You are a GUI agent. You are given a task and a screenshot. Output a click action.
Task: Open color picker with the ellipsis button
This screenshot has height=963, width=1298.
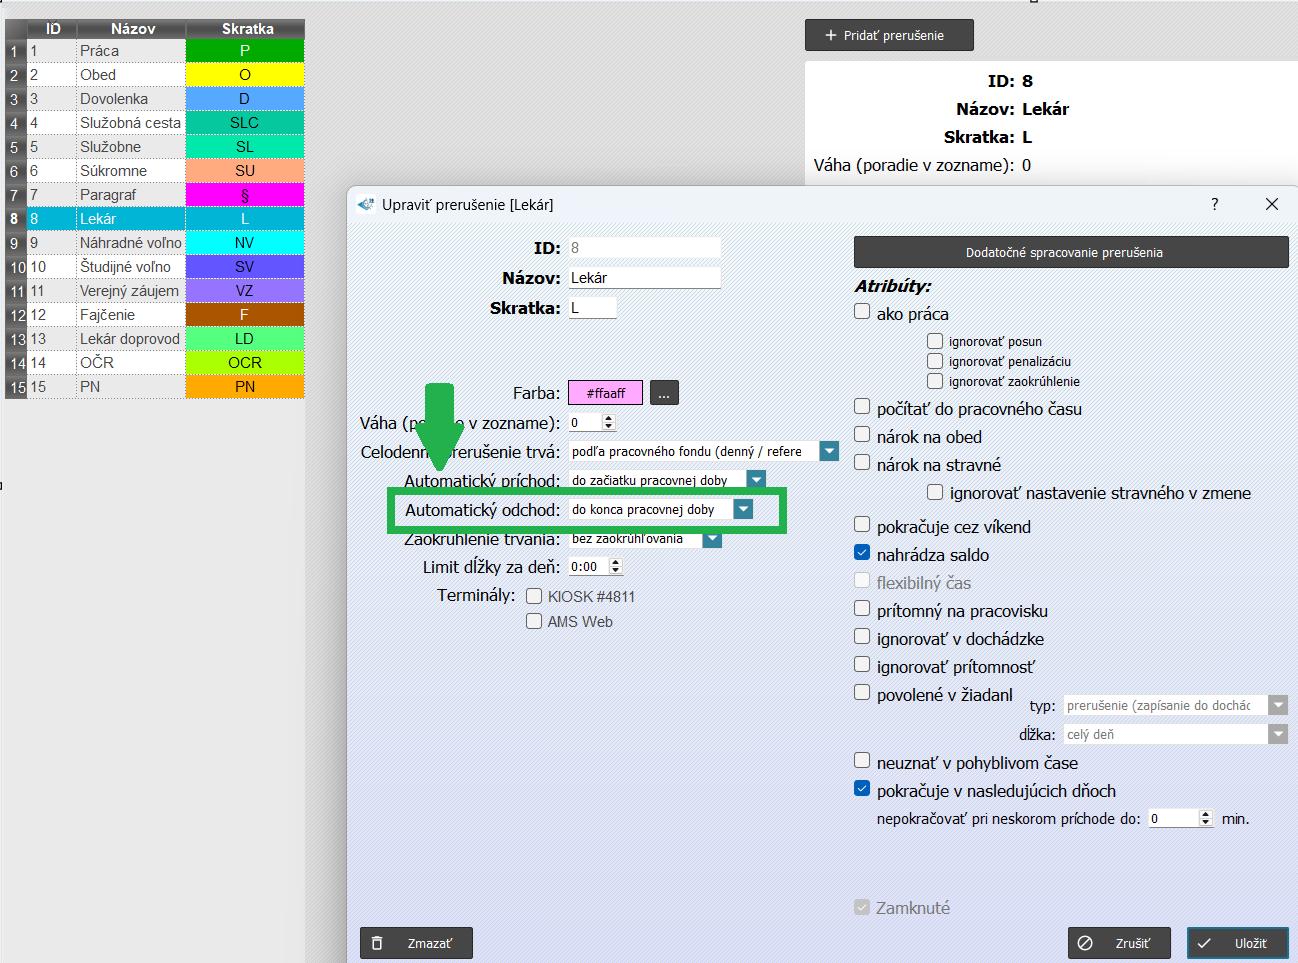click(x=664, y=393)
